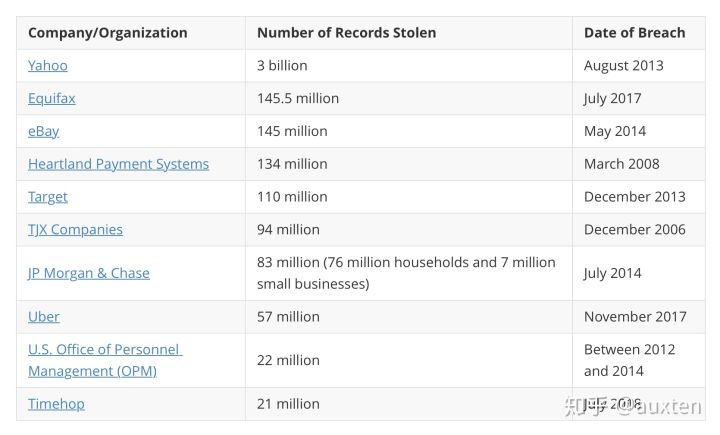The image size is (720, 435).
Task: Open the Yahoo link
Action: [48, 66]
